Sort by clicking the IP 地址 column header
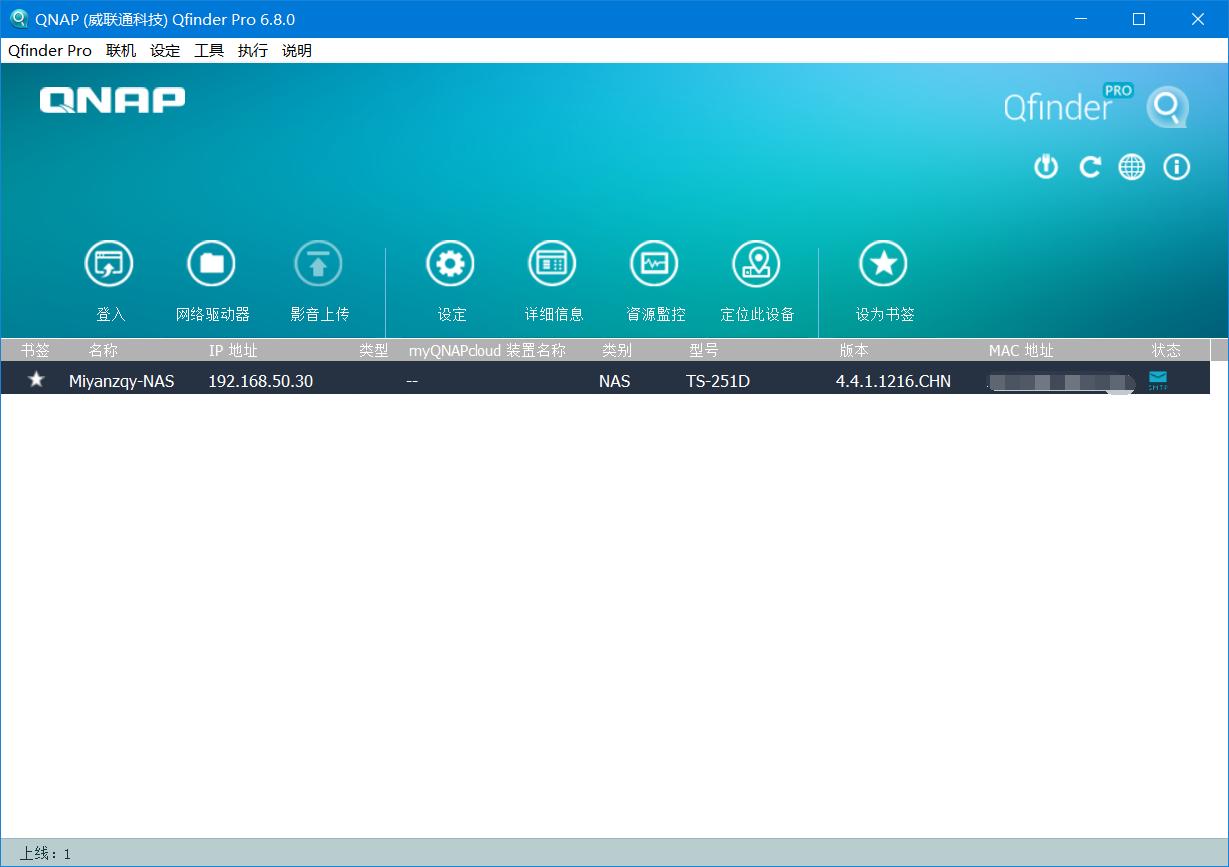This screenshot has height=867, width=1229. 234,350
